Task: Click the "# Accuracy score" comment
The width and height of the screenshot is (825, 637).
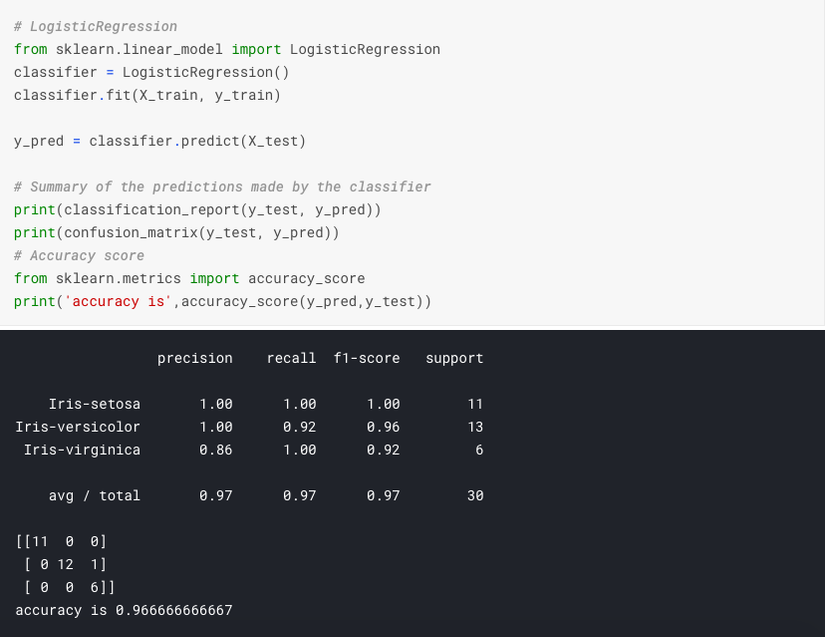Action: pos(79,256)
